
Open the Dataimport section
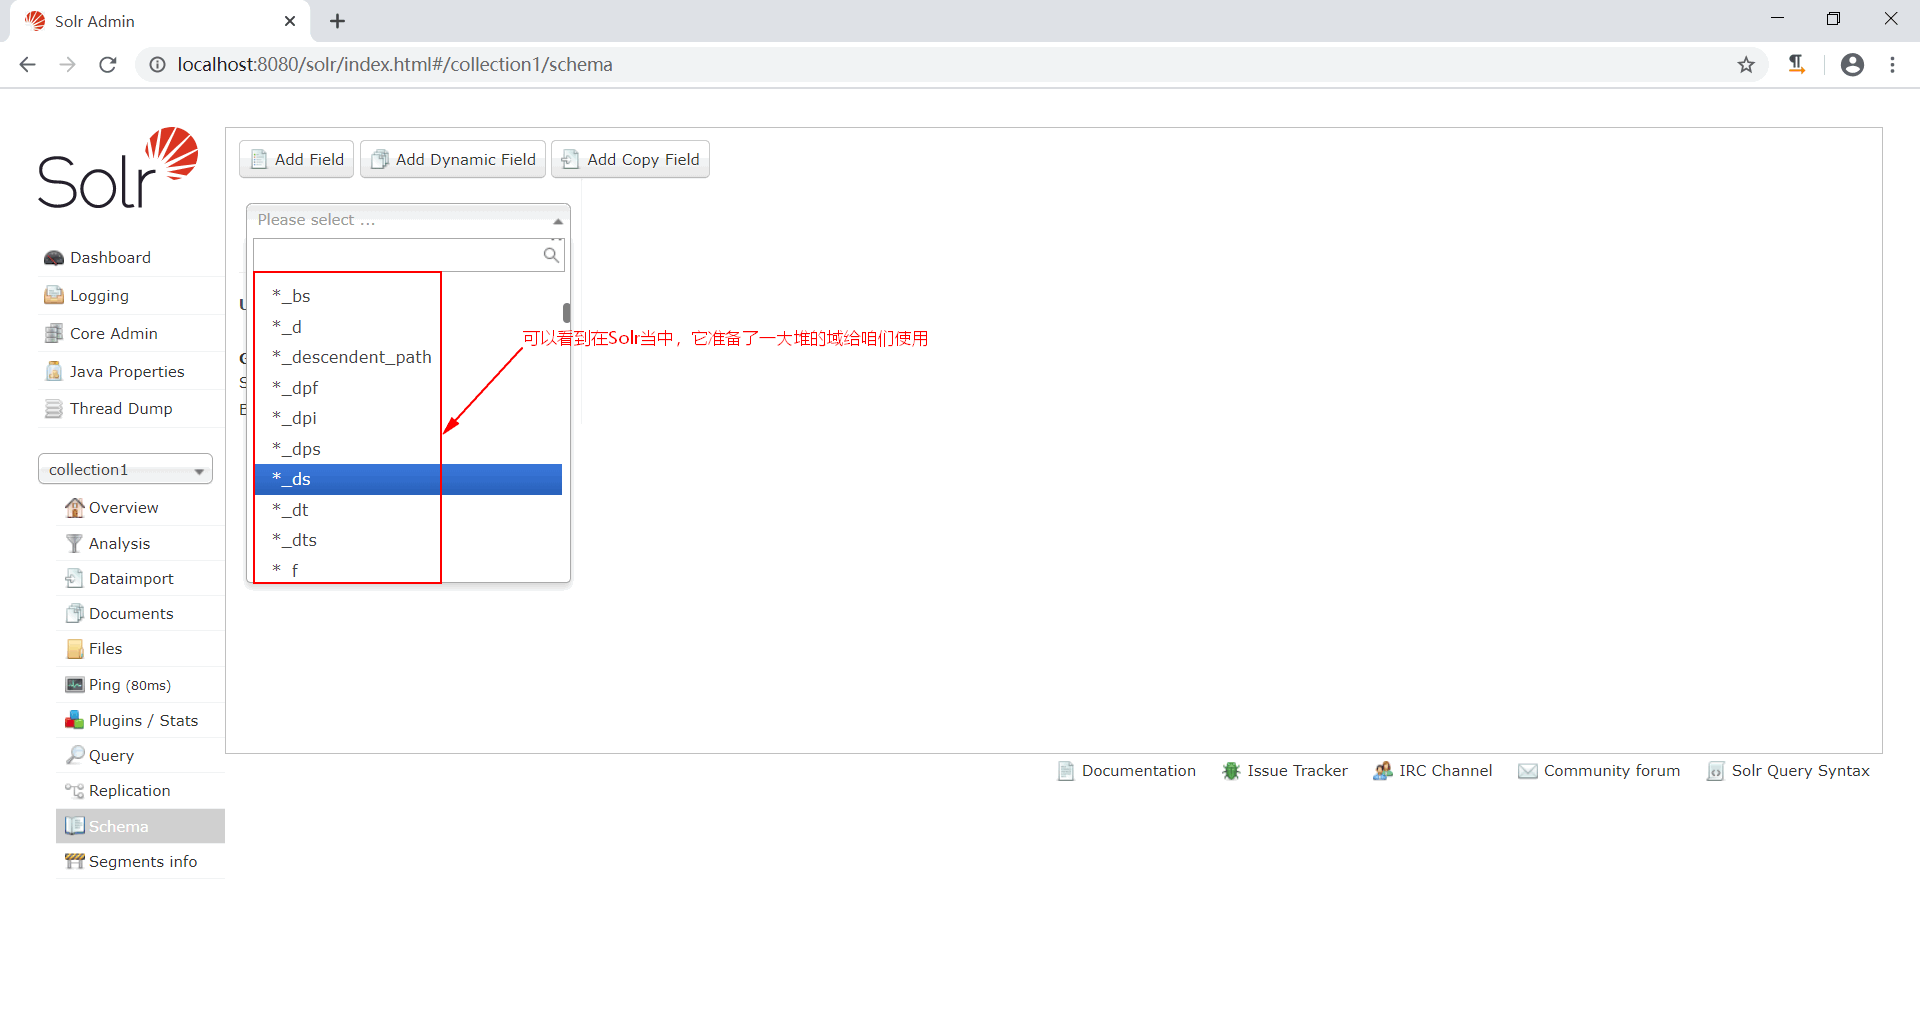[x=130, y=578]
